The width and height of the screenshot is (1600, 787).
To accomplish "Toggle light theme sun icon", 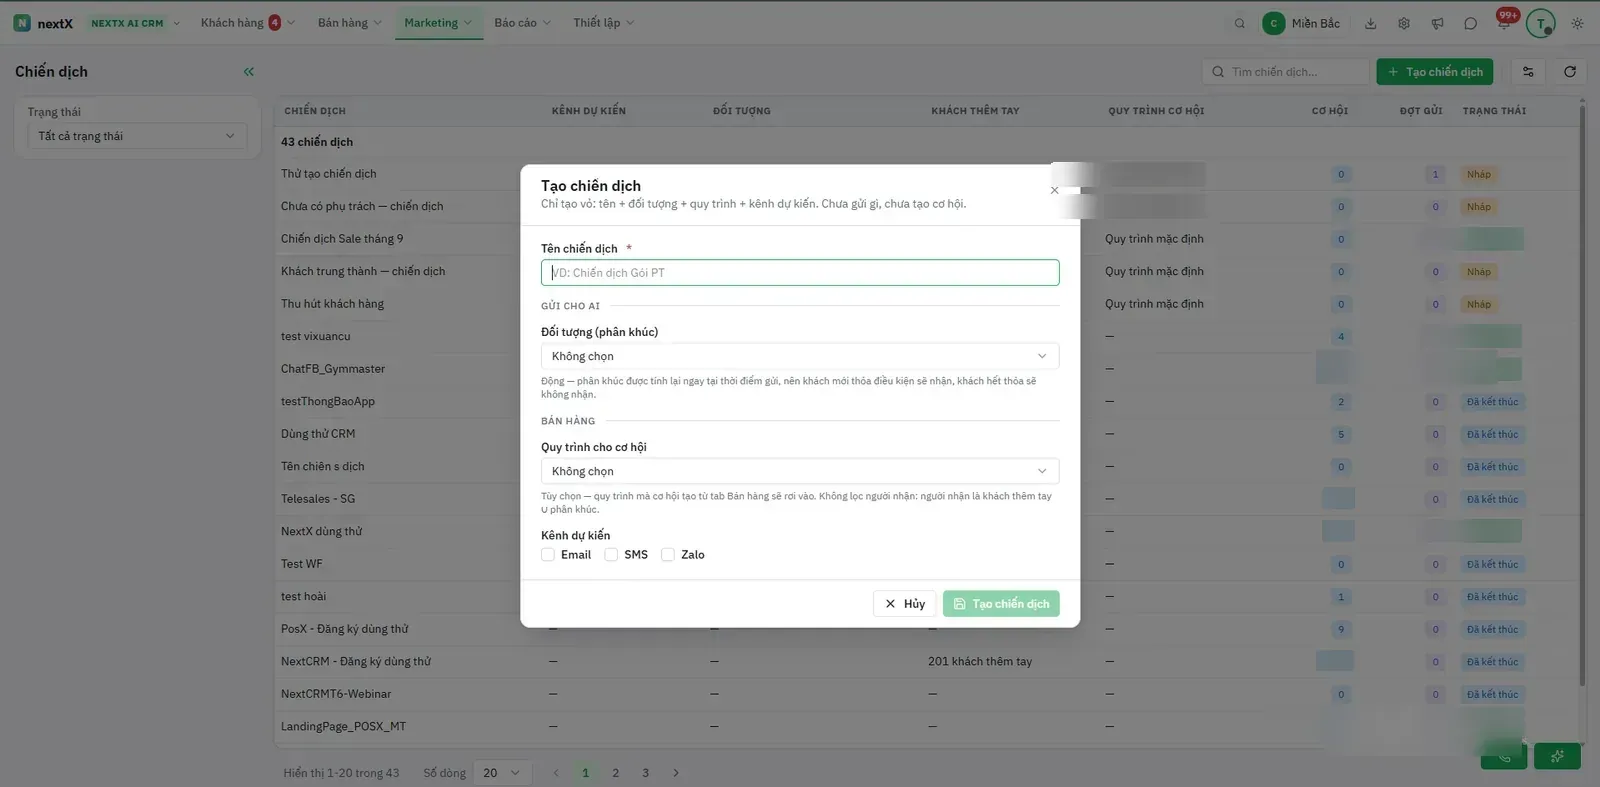I will [x=1577, y=23].
